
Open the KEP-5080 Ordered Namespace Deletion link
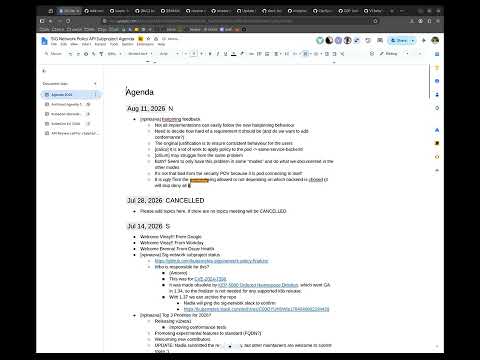pyautogui.click(x=258, y=285)
